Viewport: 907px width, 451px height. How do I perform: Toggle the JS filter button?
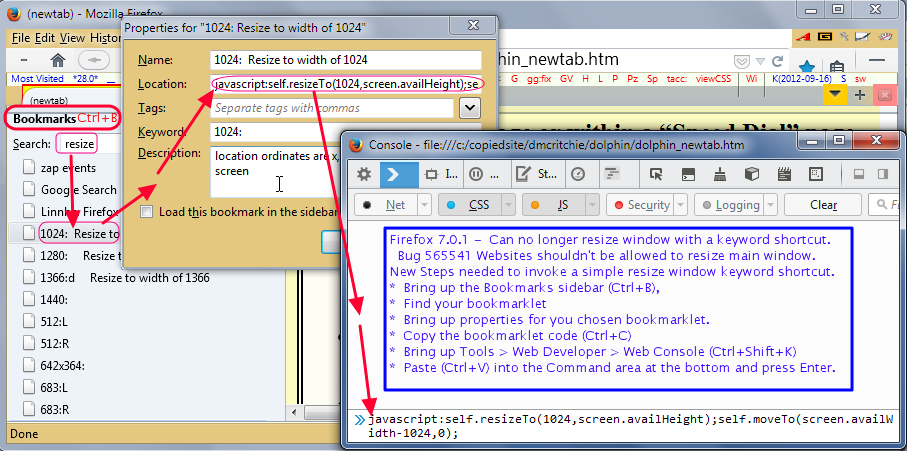(x=554, y=205)
